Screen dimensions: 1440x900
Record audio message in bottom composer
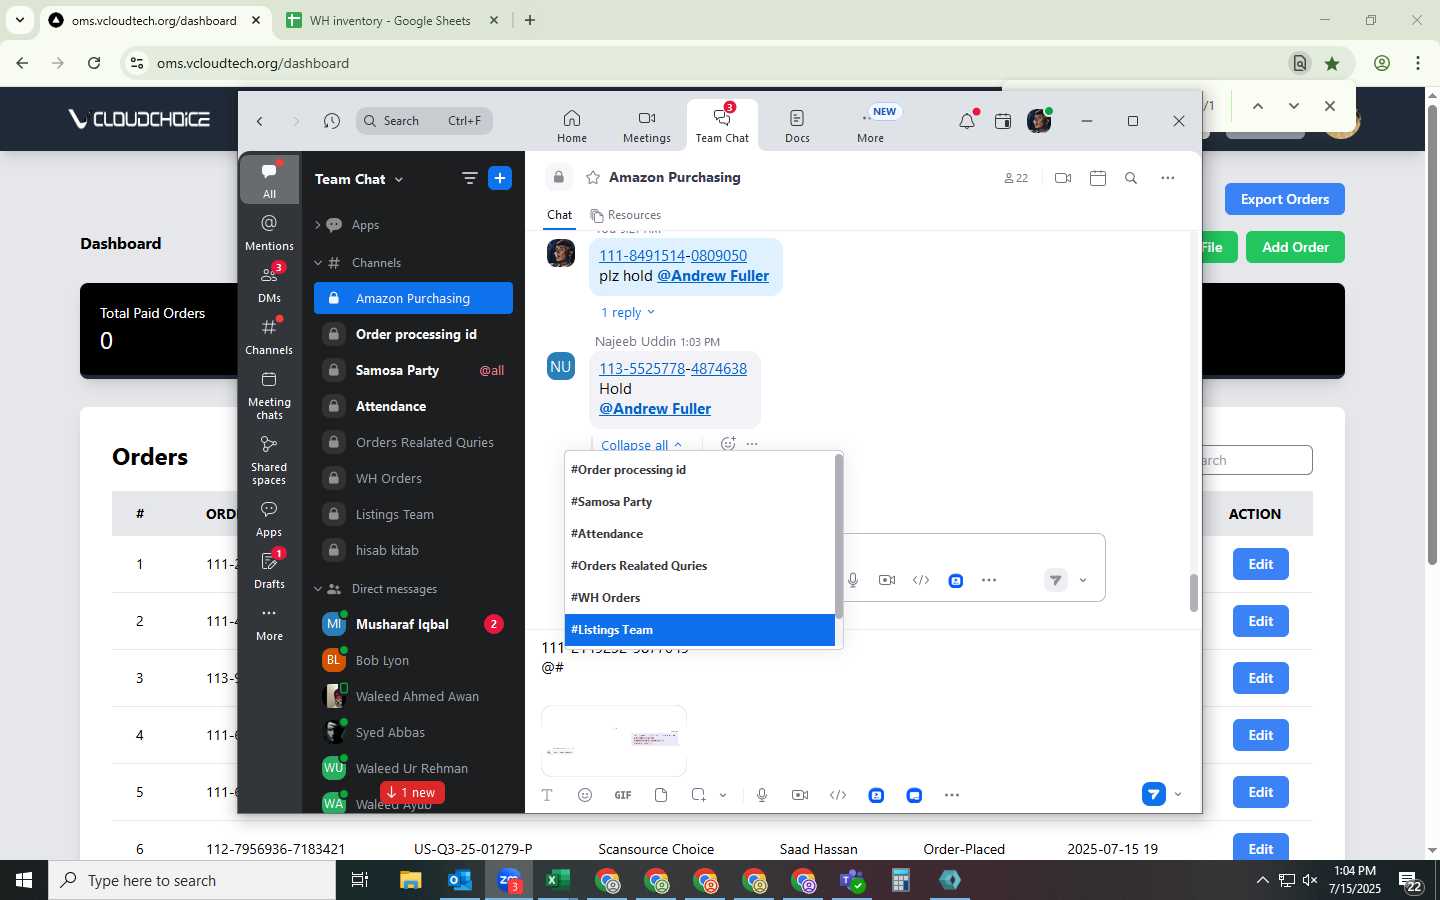click(x=762, y=795)
